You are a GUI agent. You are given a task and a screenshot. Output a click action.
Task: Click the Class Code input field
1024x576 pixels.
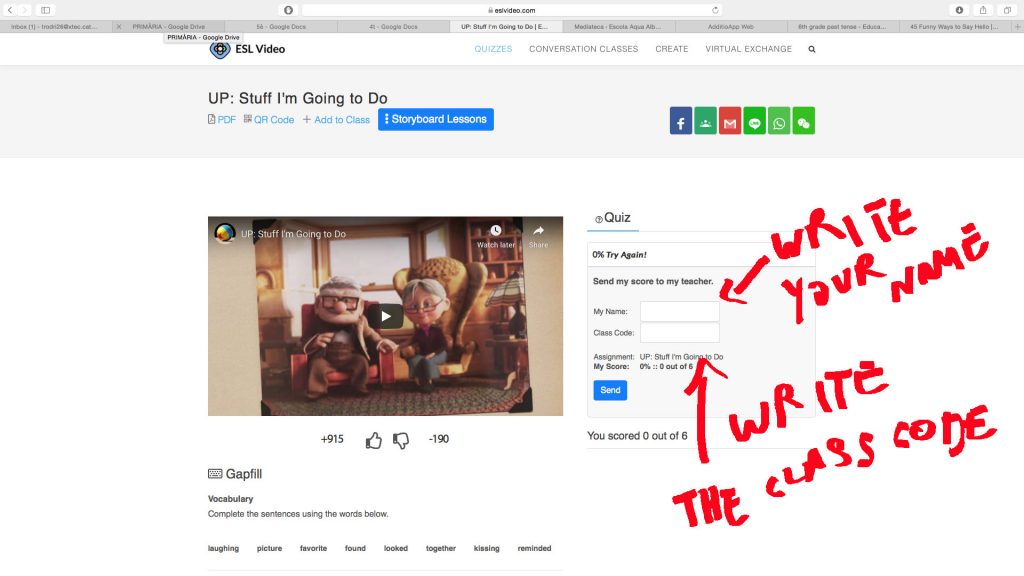679,332
